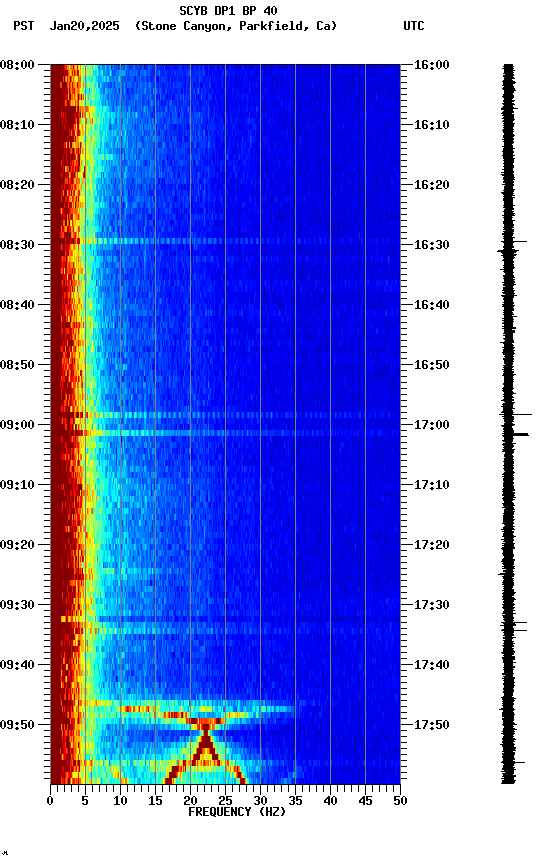Click the '09:10' PST time label
Image resolution: width=552 pixels, height=864 pixels.
[x=17, y=485]
